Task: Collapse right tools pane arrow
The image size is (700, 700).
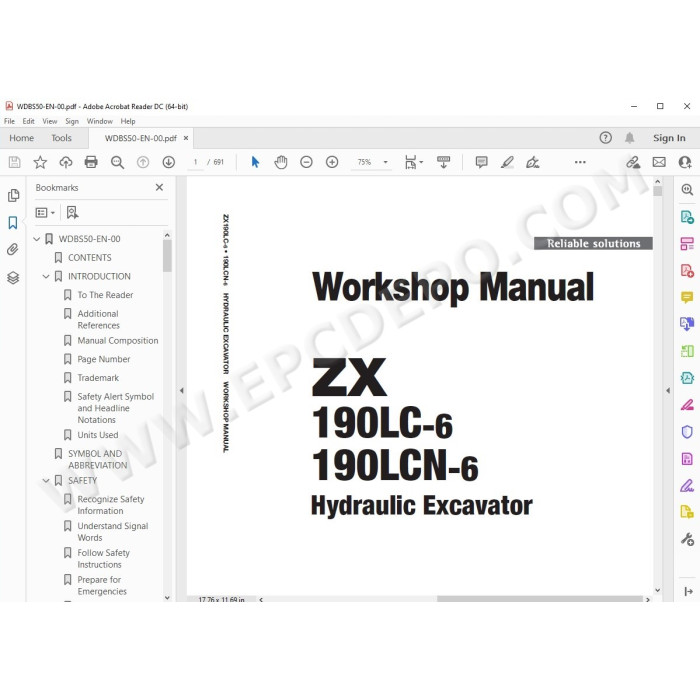Action: (x=668, y=391)
